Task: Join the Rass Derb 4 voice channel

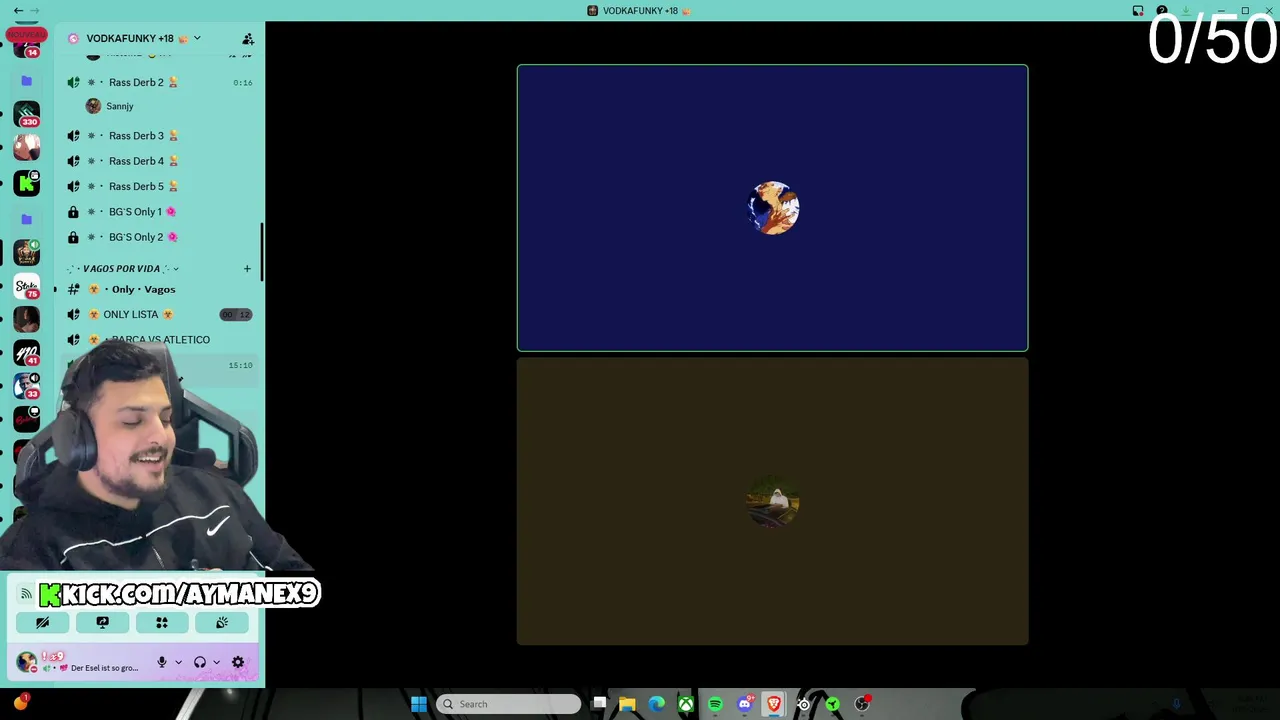Action: (160, 161)
